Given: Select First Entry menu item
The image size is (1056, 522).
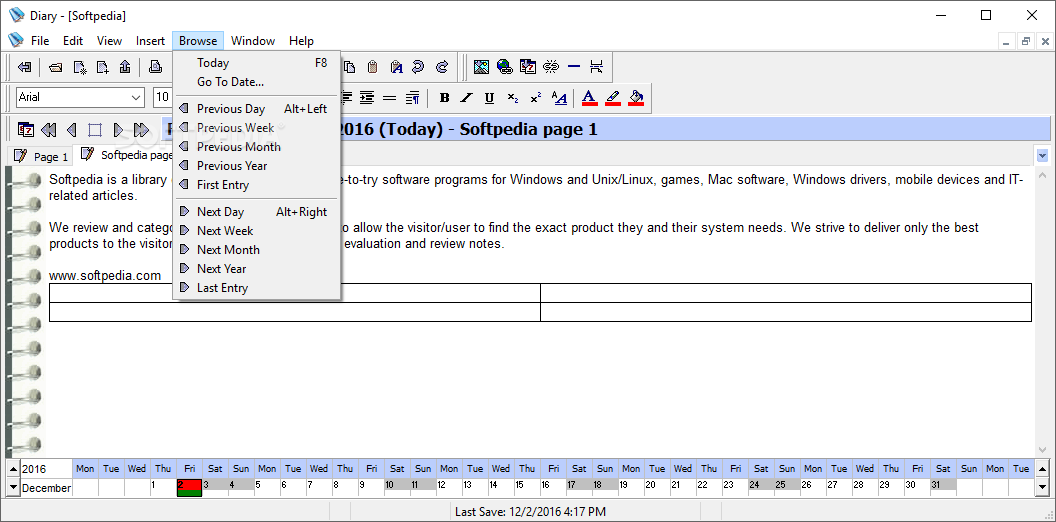Looking at the screenshot, I should point(256,185).
